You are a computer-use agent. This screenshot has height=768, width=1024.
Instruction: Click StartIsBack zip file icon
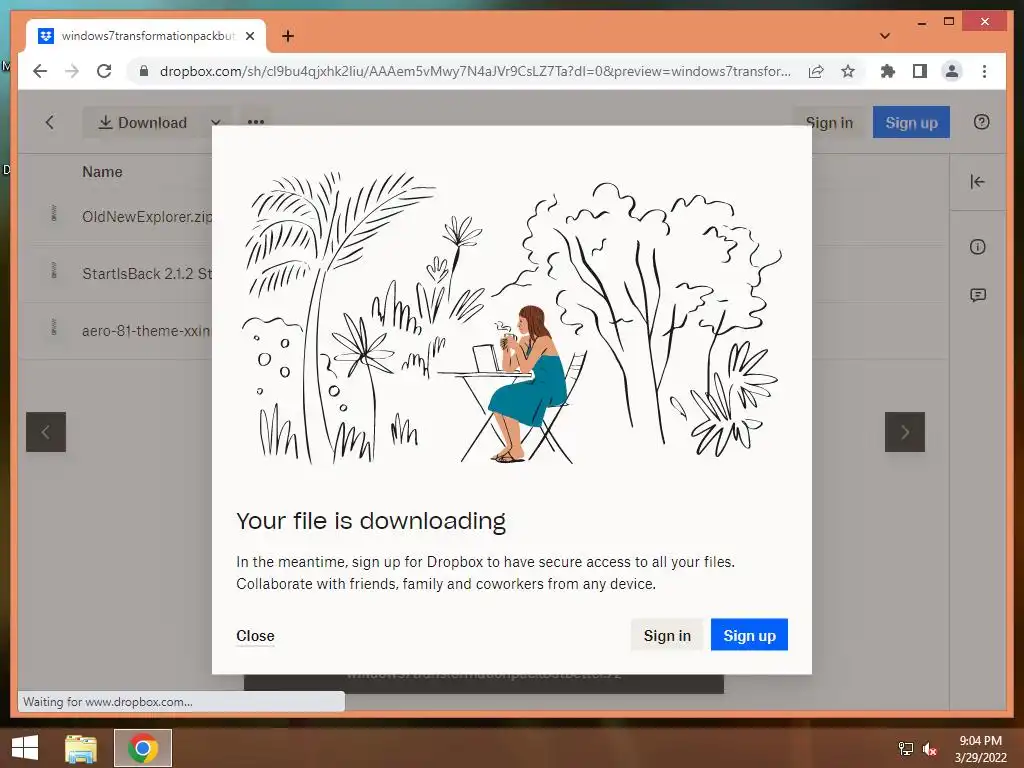pos(54,270)
